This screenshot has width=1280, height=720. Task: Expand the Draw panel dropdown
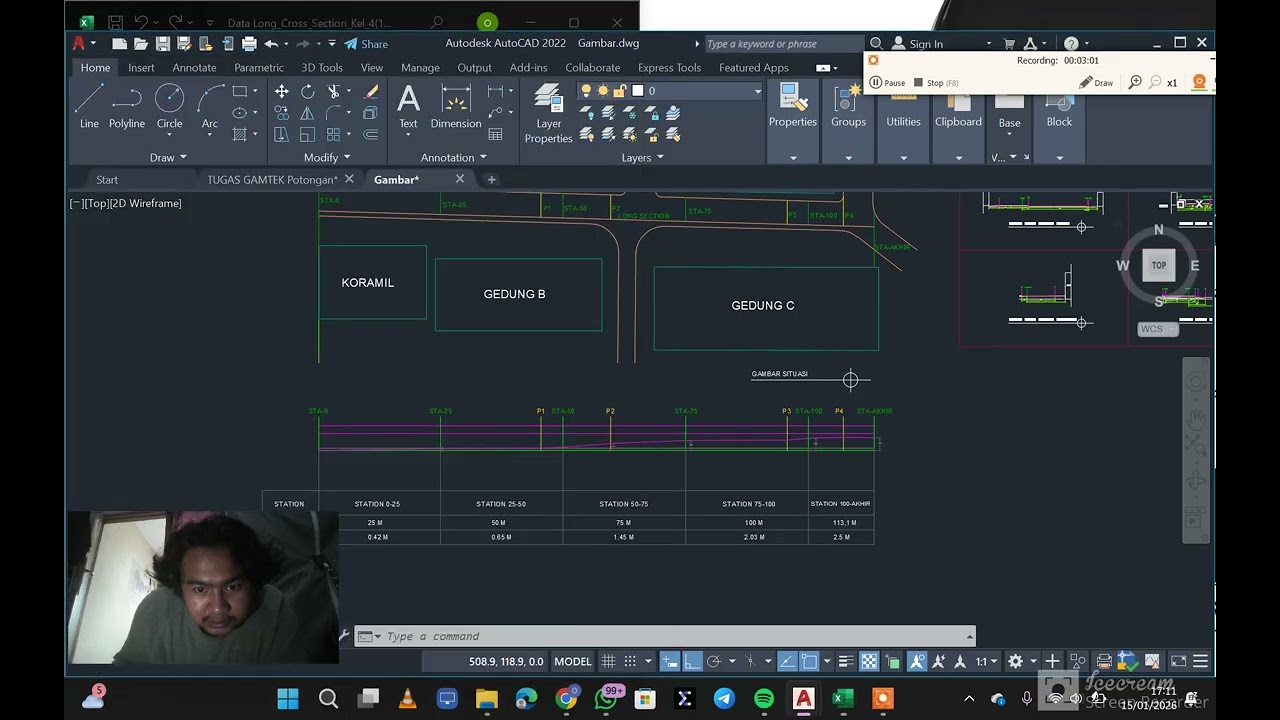tap(168, 158)
